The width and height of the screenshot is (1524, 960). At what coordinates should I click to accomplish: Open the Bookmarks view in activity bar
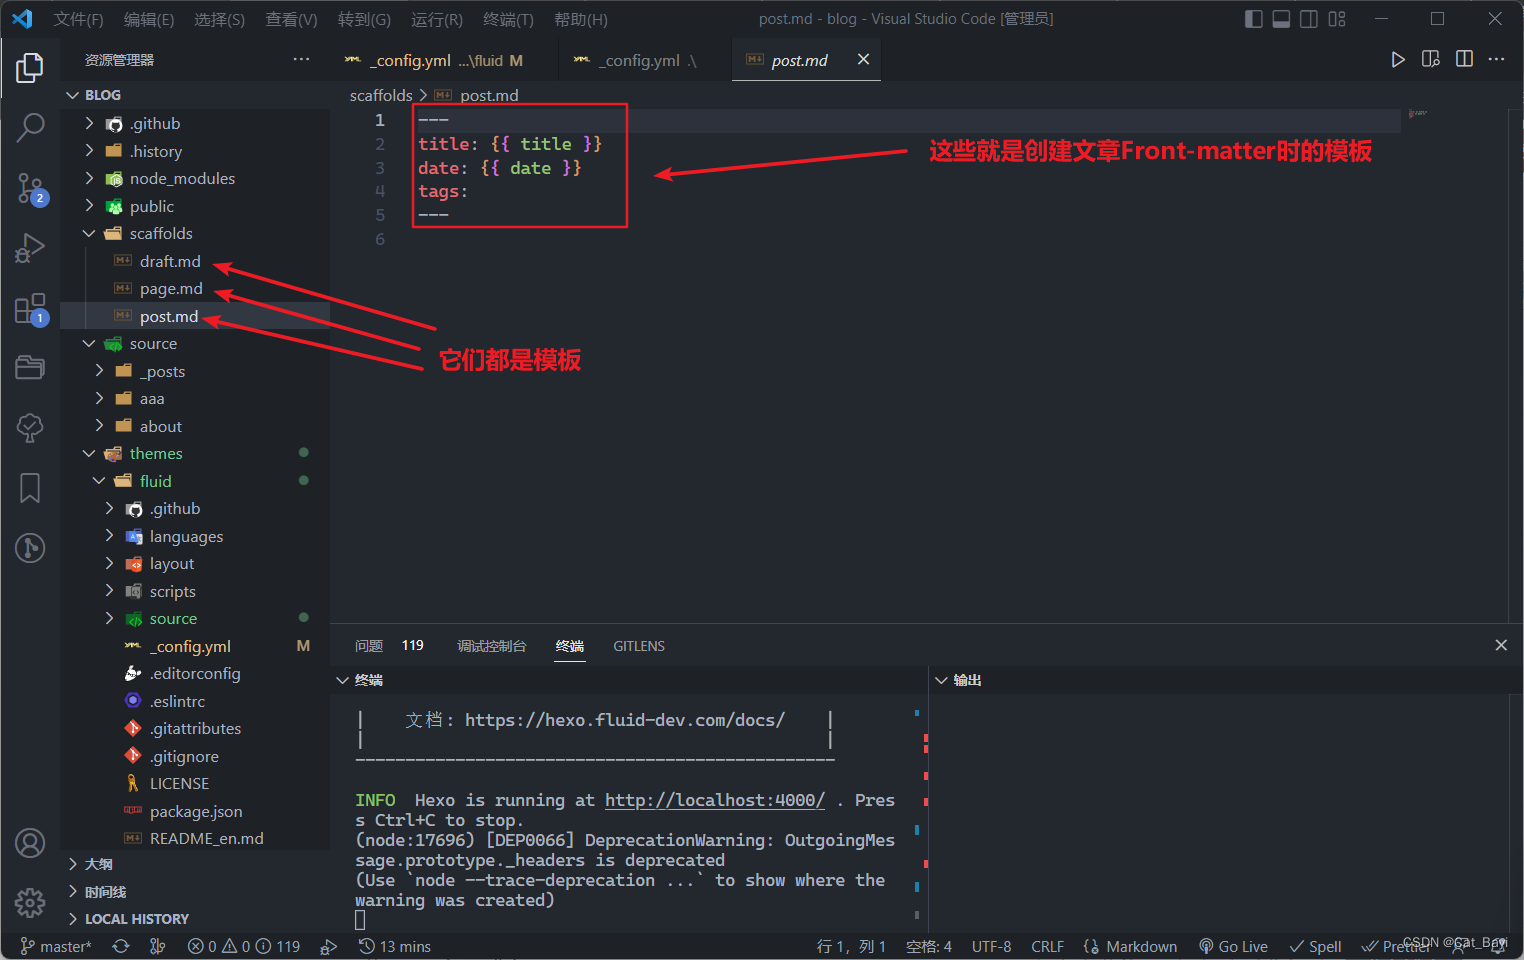(30, 488)
